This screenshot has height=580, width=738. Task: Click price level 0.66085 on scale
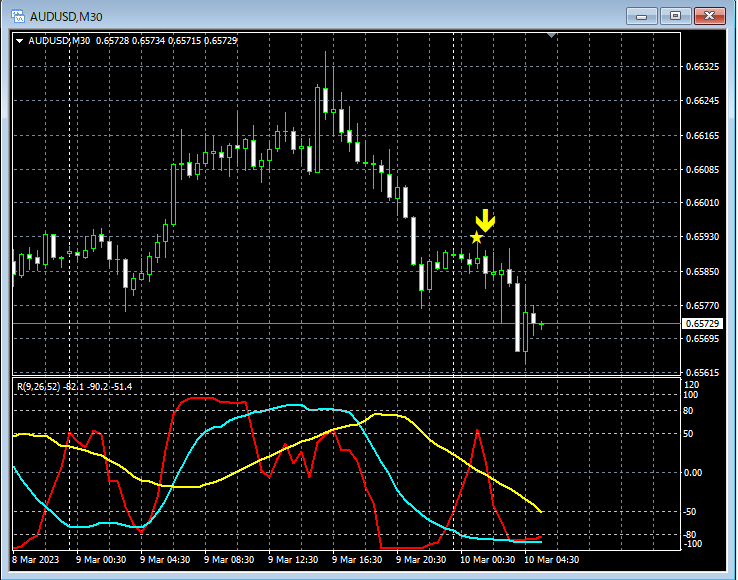702,169
